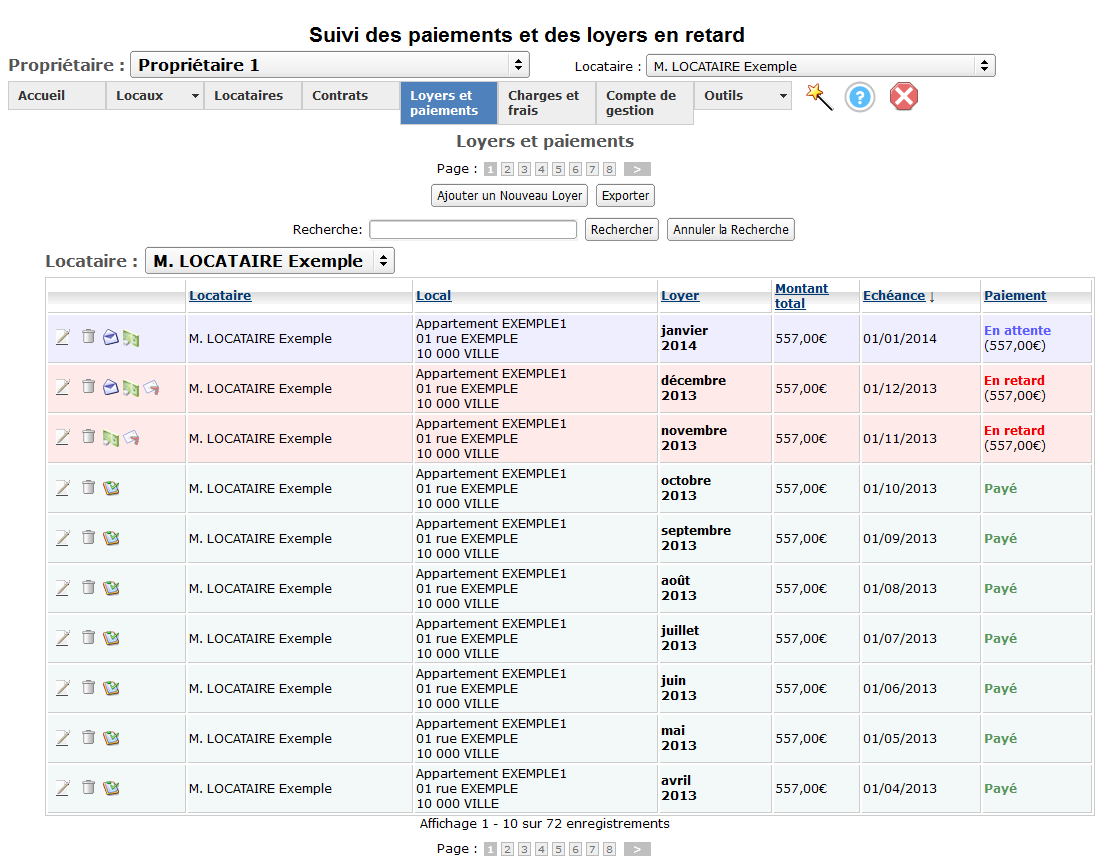This screenshot has height=866, width=1113.
Task: Edit the janvier 2014 rent with pencil icon
Action: pyautogui.click(x=63, y=338)
